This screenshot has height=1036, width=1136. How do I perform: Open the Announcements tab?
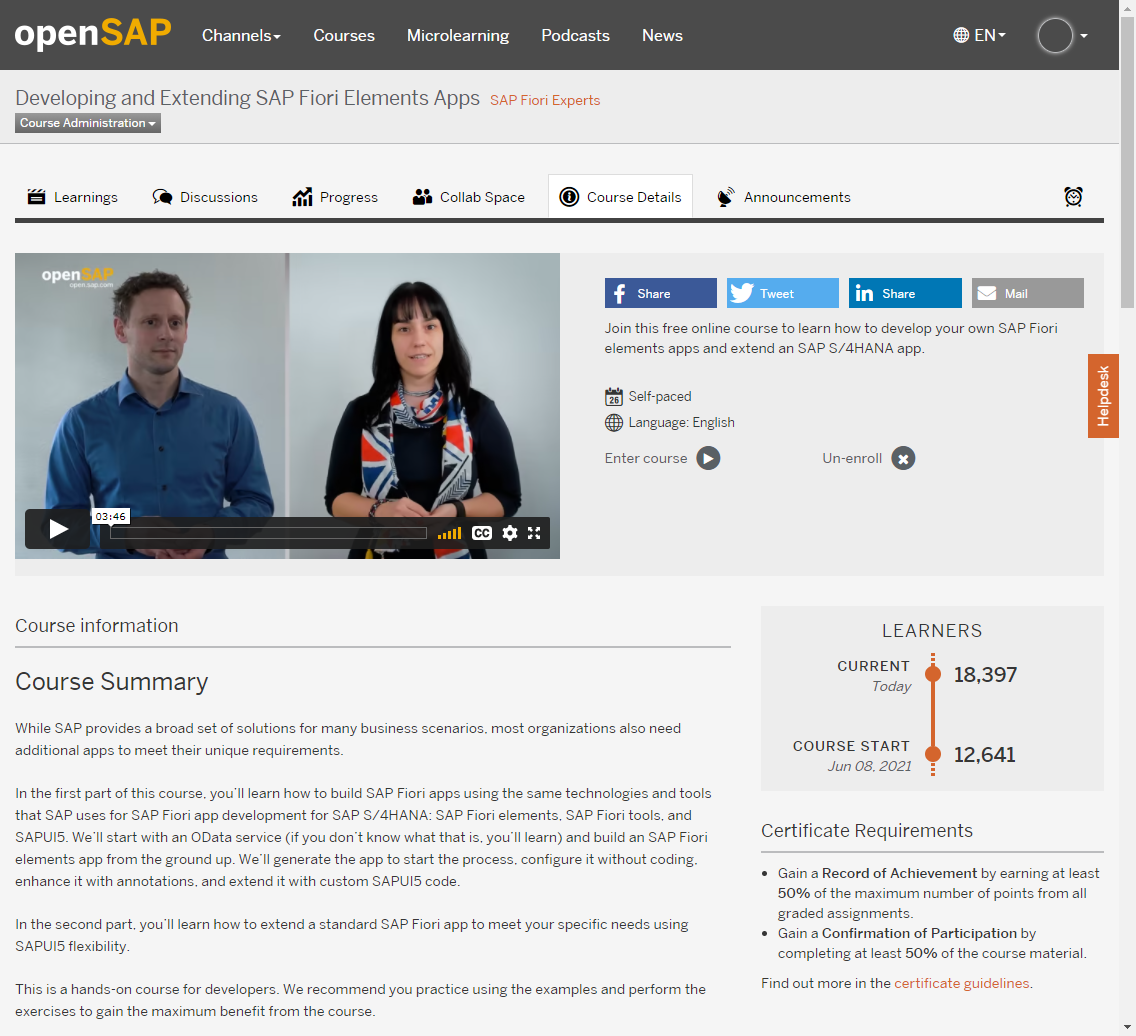pyautogui.click(x=783, y=197)
